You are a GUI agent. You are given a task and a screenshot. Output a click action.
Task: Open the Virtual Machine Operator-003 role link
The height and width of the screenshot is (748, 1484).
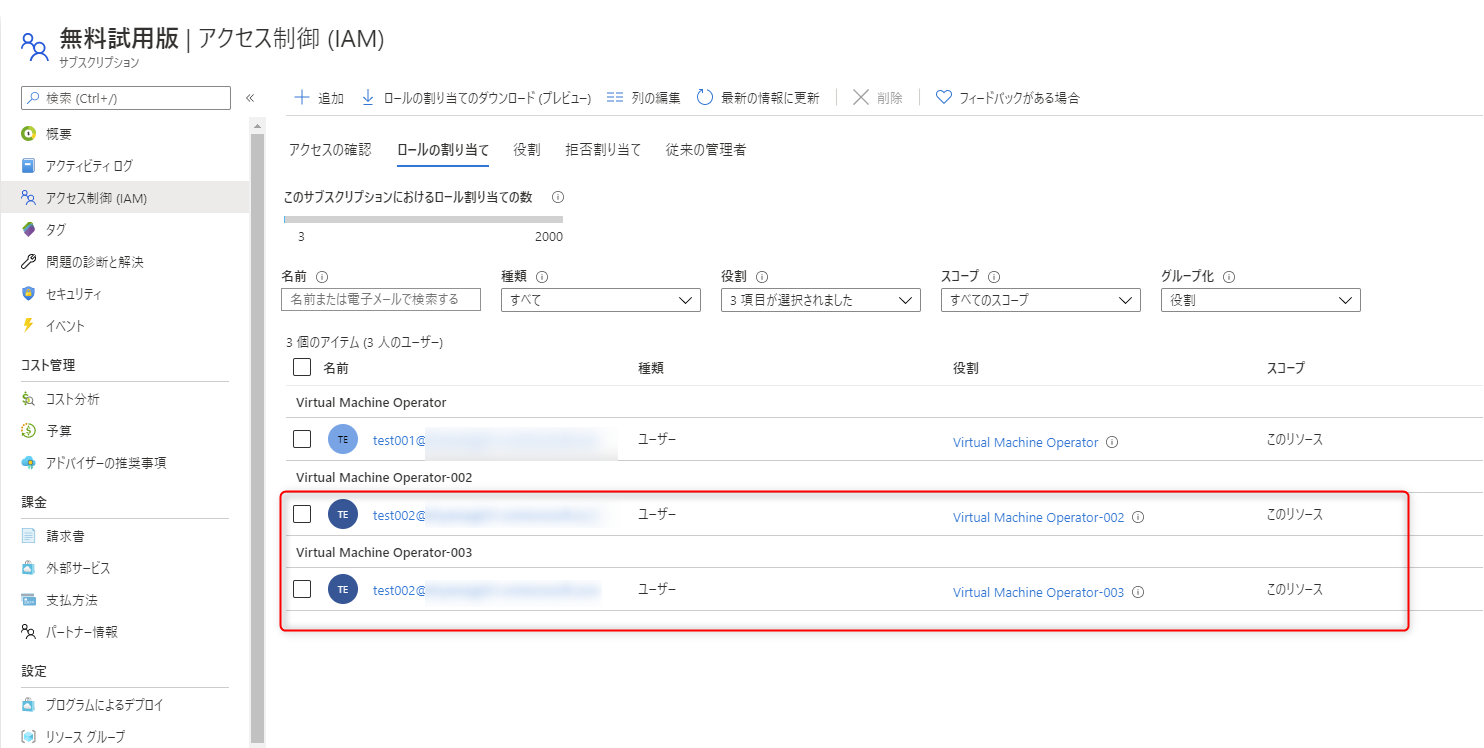[x=1038, y=593]
